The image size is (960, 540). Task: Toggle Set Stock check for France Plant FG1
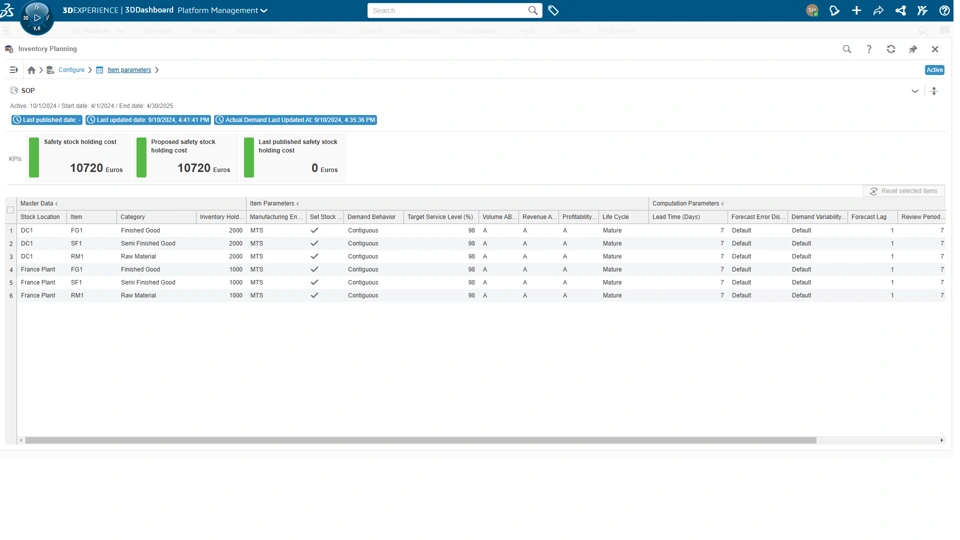(314, 269)
